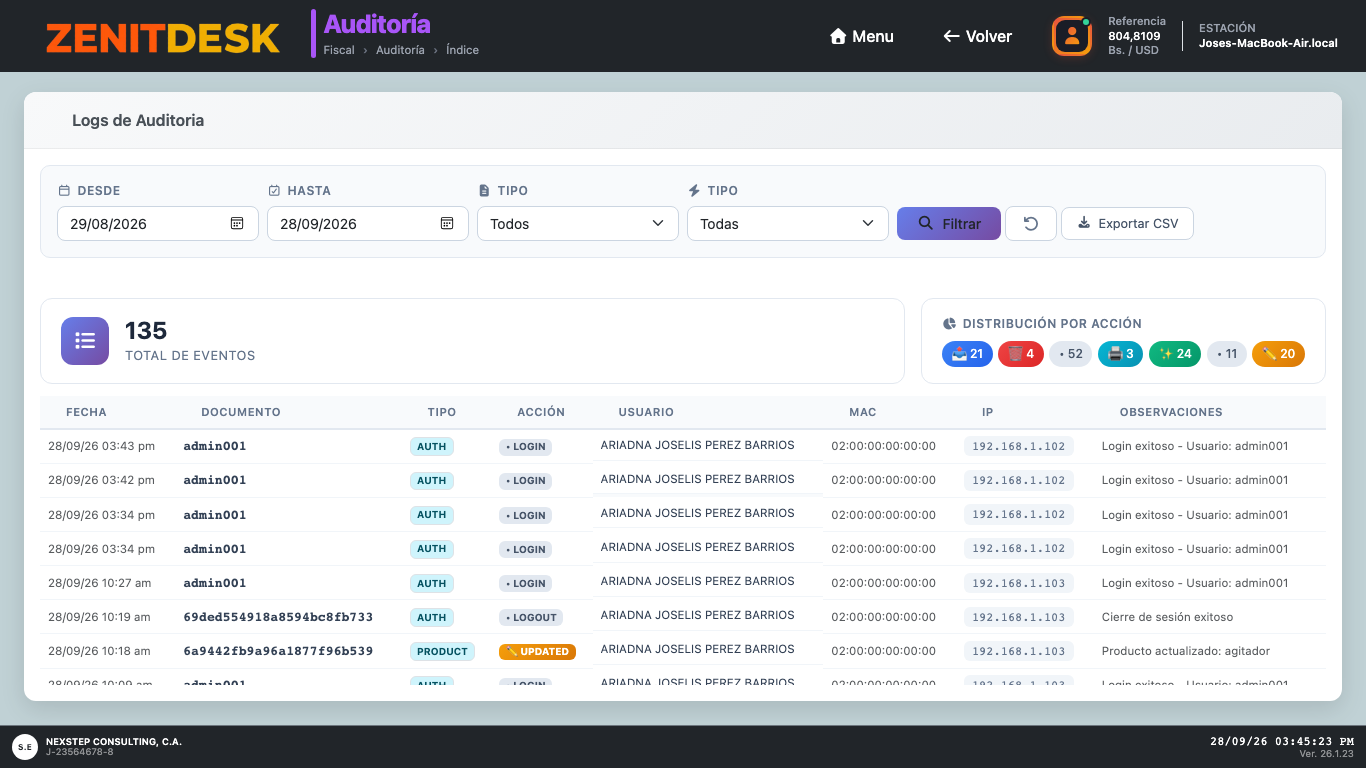Select the teal printer badge showing 3
Viewport: 1366px width, 768px height.
tap(1121, 354)
